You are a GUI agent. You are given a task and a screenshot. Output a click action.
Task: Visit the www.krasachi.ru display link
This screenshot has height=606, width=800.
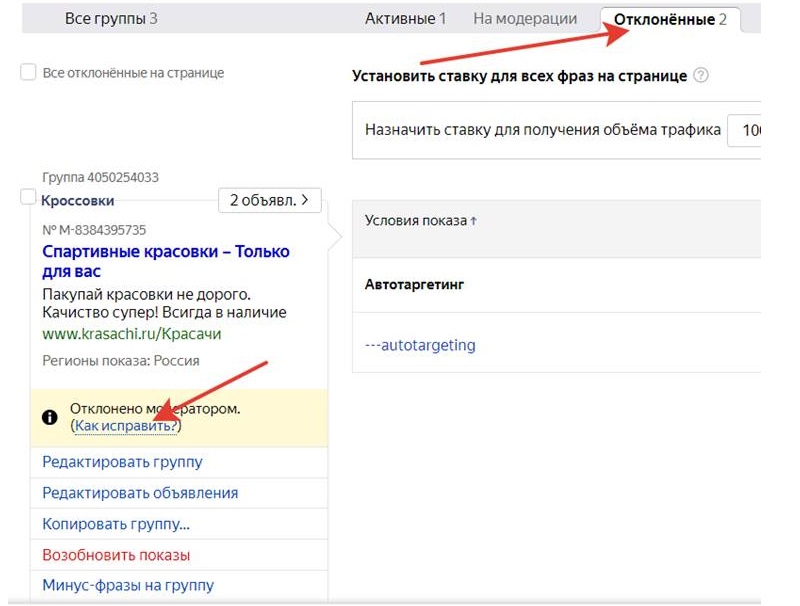click(x=131, y=333)
